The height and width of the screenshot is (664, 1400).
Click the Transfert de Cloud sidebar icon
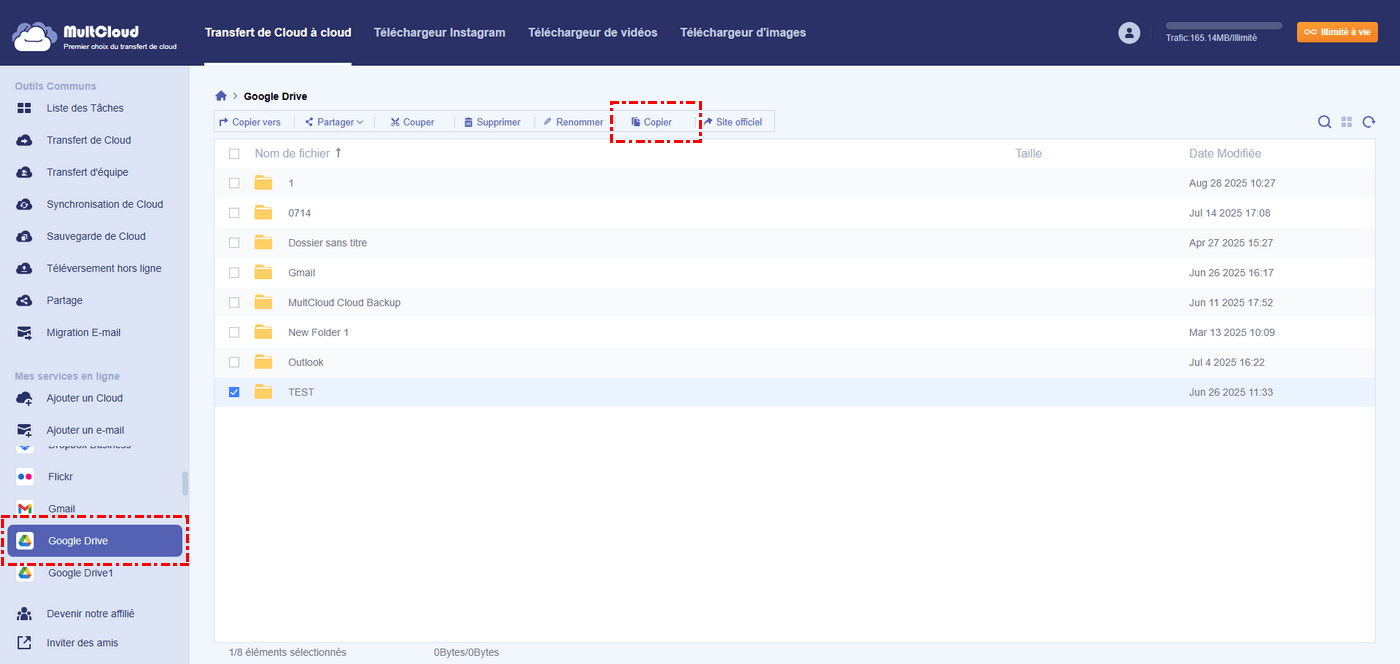tap(24, 140)
